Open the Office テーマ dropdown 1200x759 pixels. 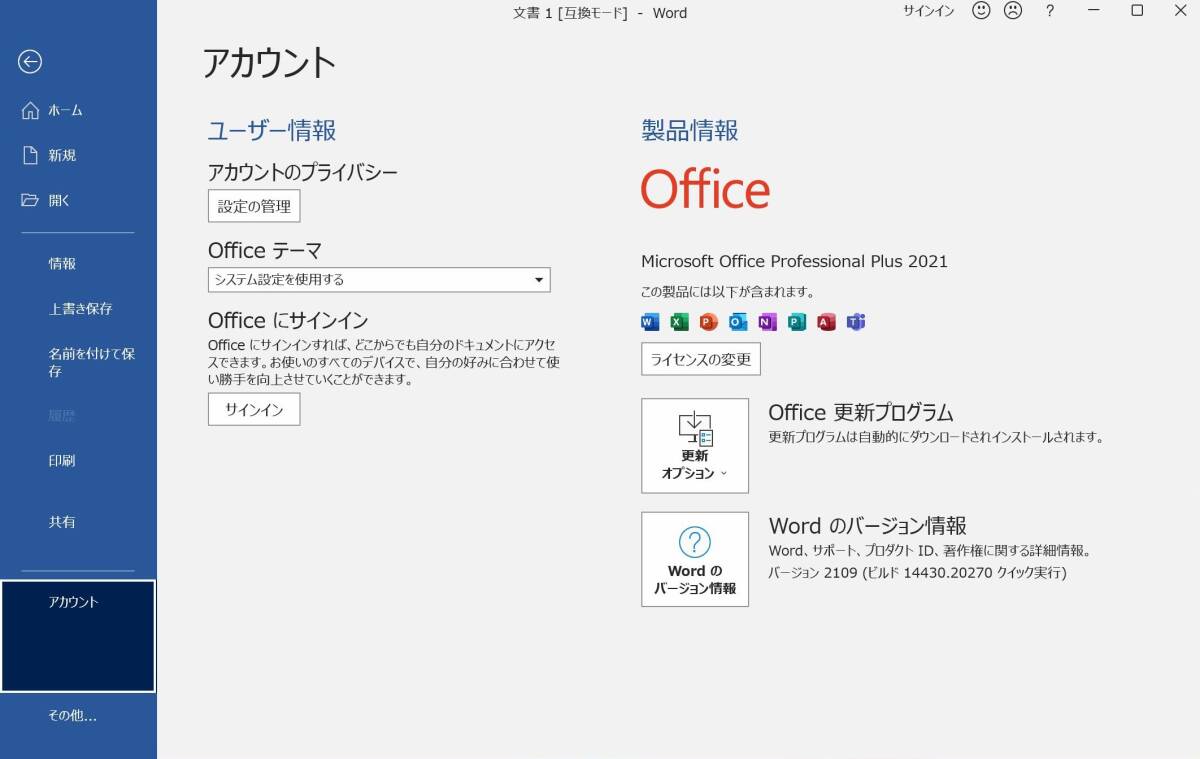click(379, 280)
